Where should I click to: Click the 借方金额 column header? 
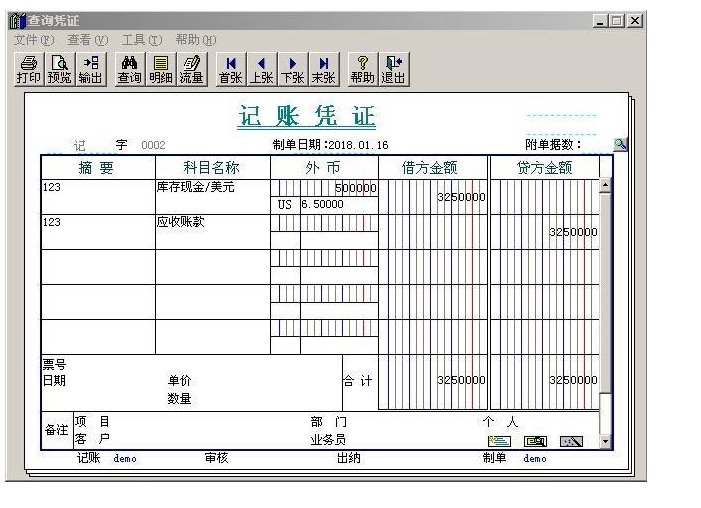pyautogui.click(x=433, y=168)
